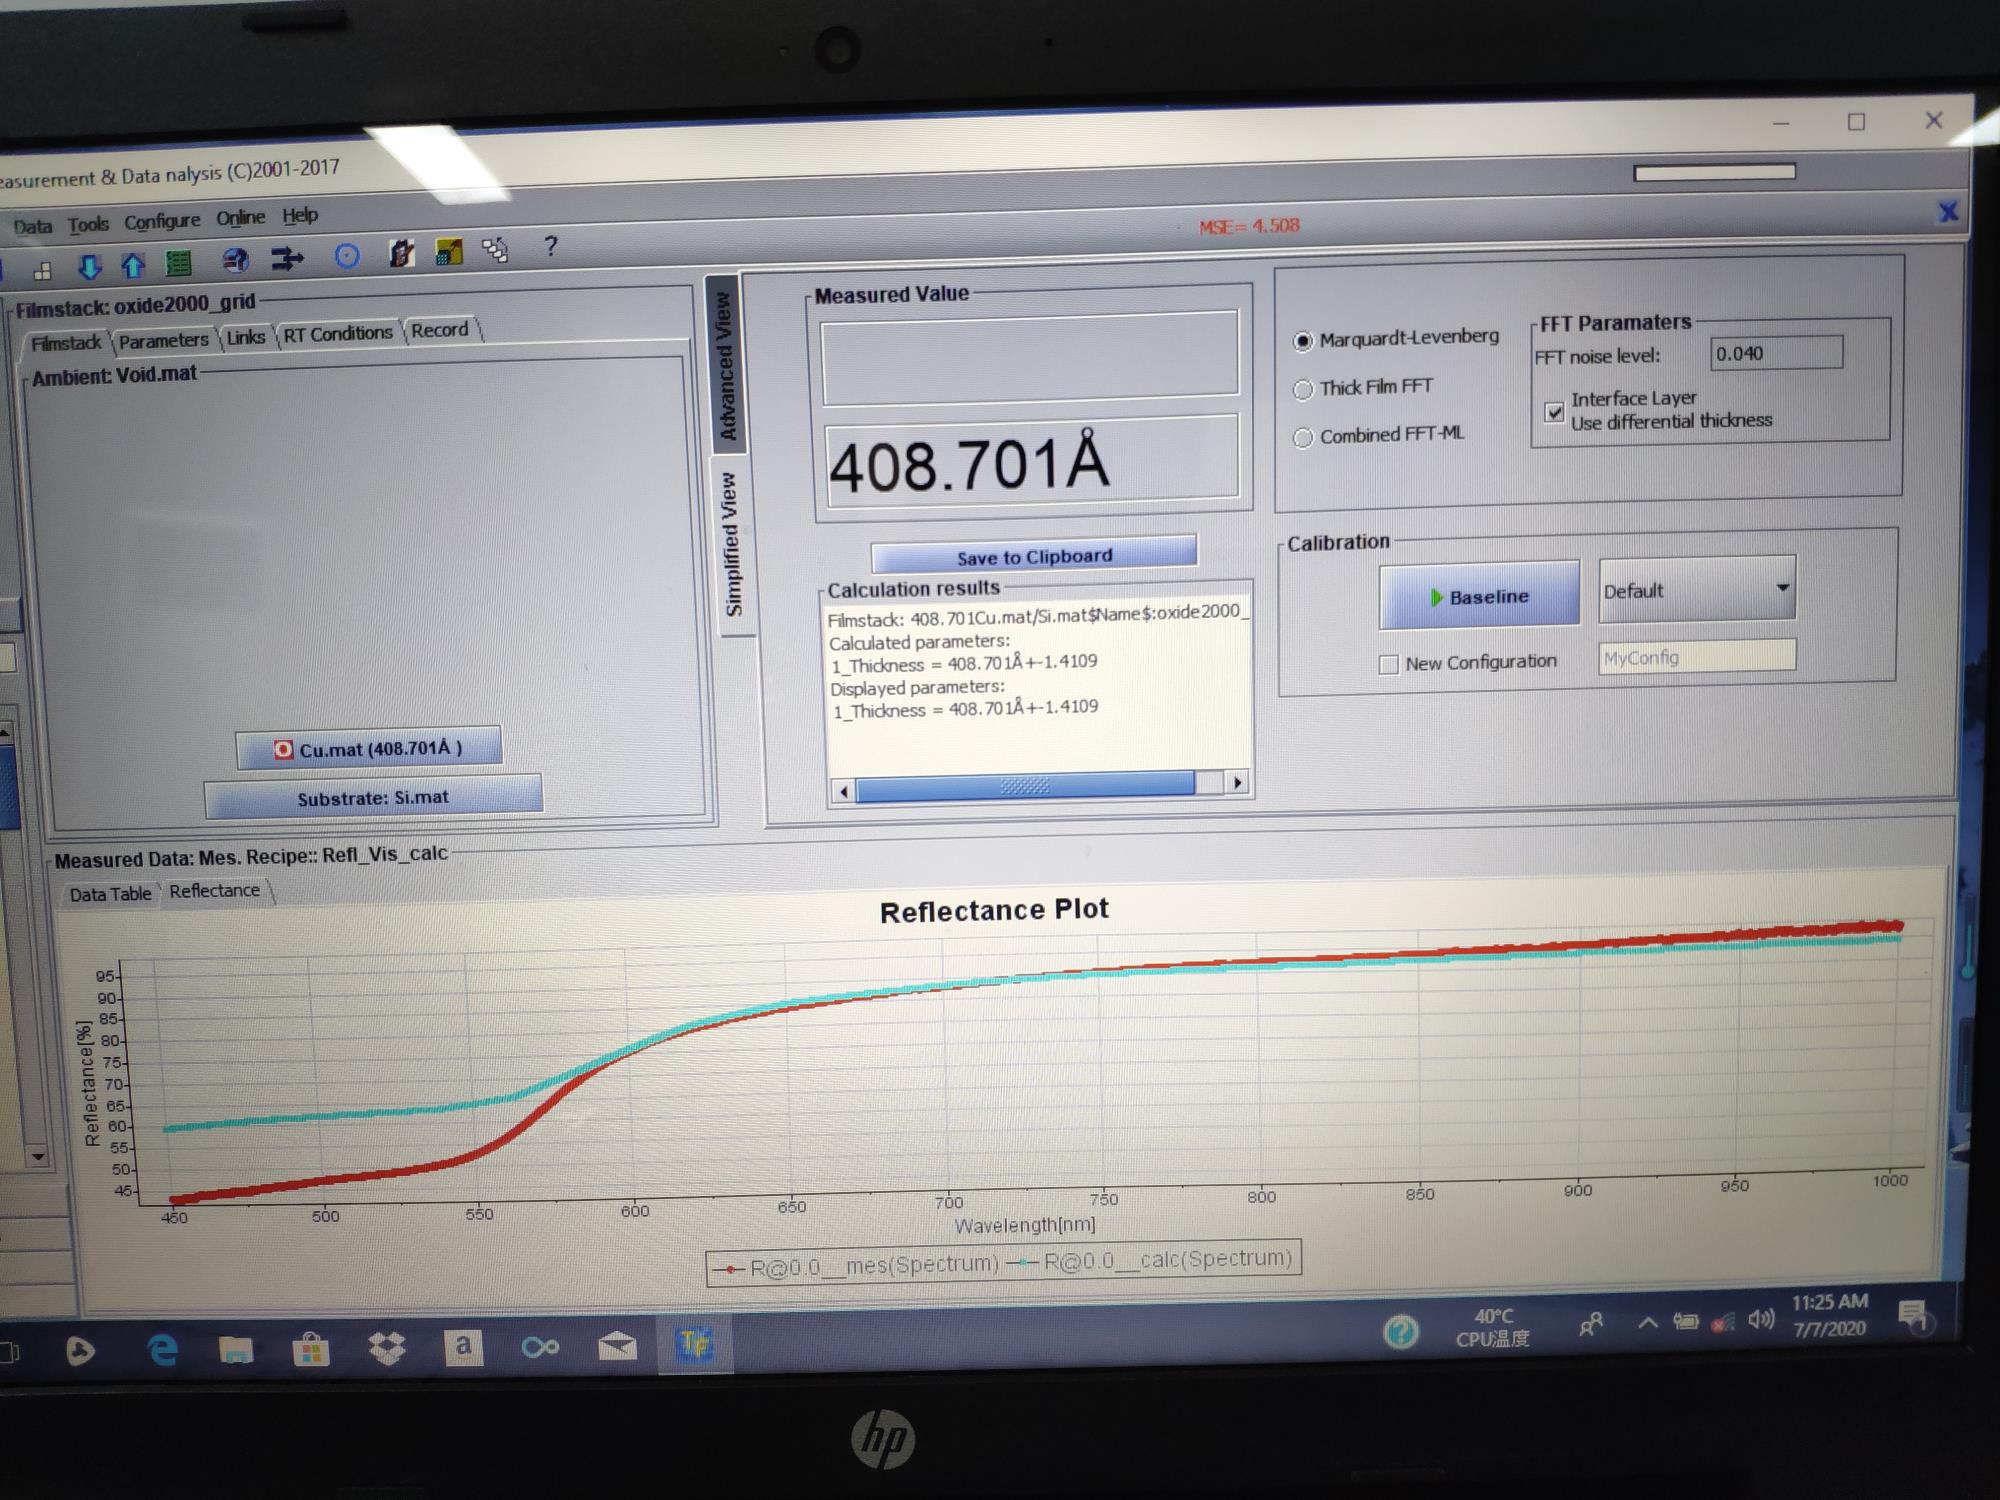
Task: Click the yellow chart with grid toolbar icon
Action: pyautogui.click(x=449, y=252)
